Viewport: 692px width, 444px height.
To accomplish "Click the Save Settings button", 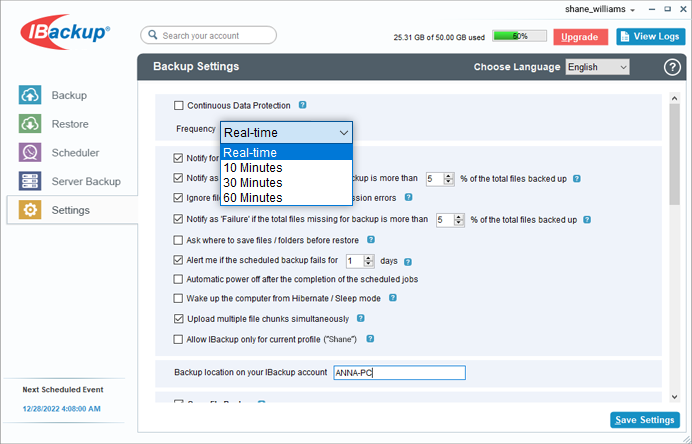I will click(x=644, y=420).
